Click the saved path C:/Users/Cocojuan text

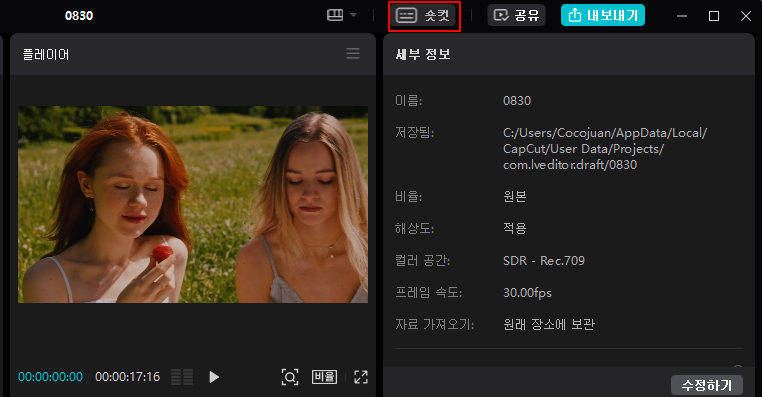coord(605,149)
